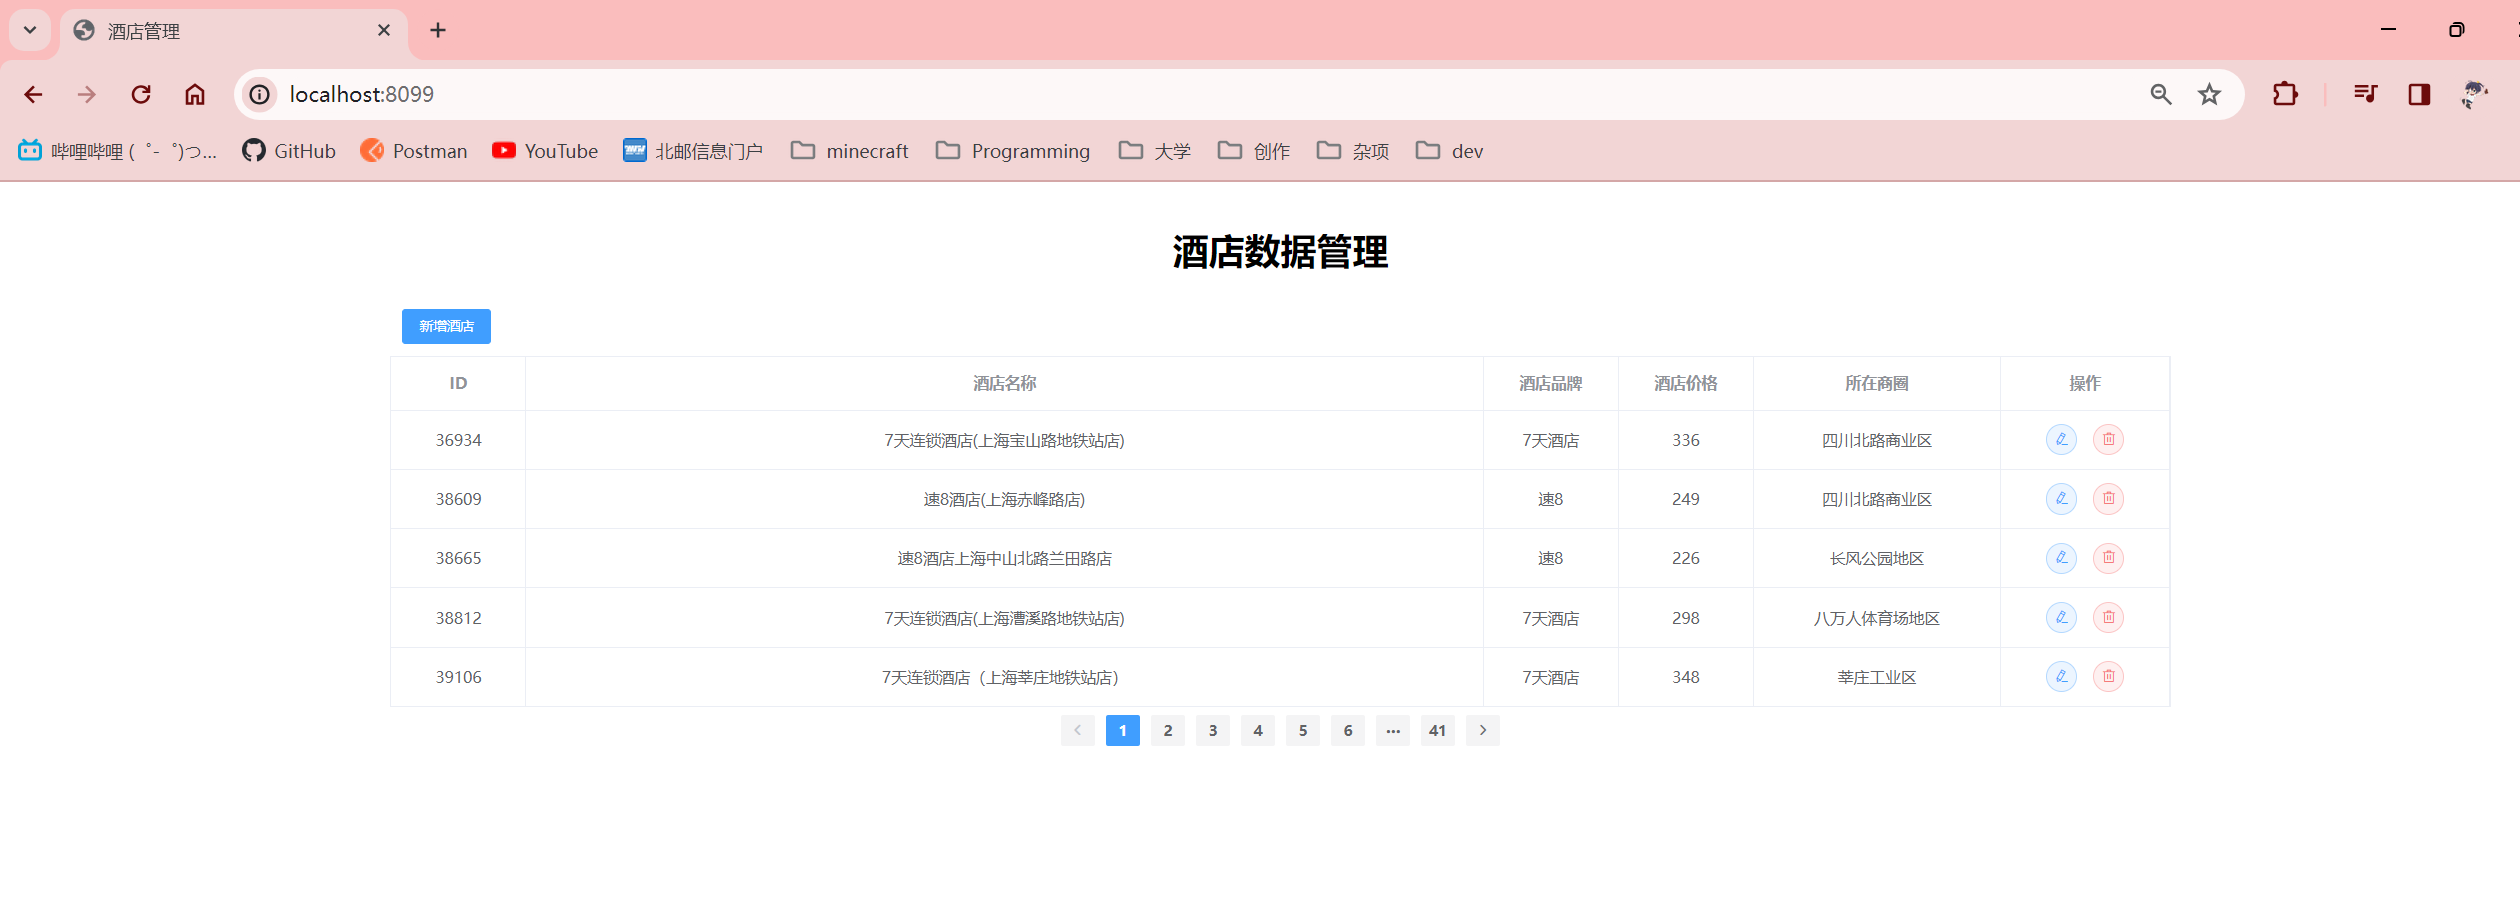Image resolution: width=2520 pixels, height=904 pixels.
Task: Expand the Programming bookmark folder
Action: 1013,151
